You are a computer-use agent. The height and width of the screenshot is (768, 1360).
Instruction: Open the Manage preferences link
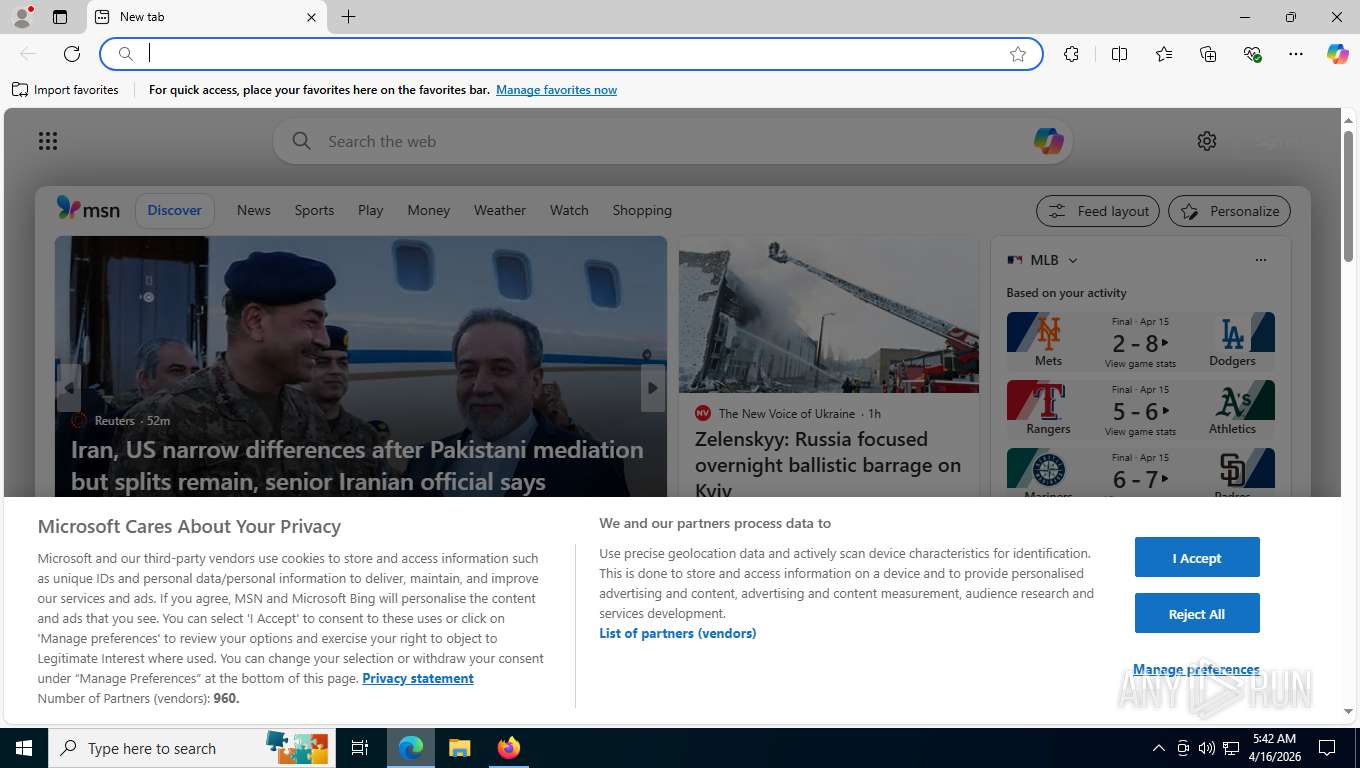1196,669
